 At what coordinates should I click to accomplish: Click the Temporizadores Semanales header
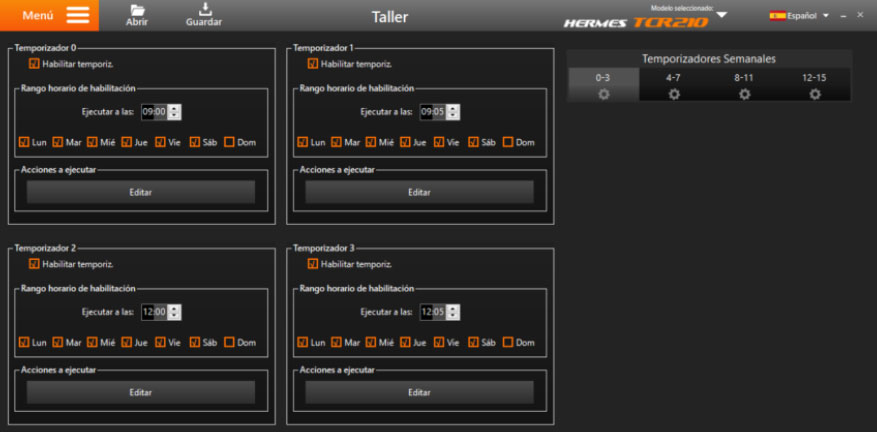click(709, 59)
